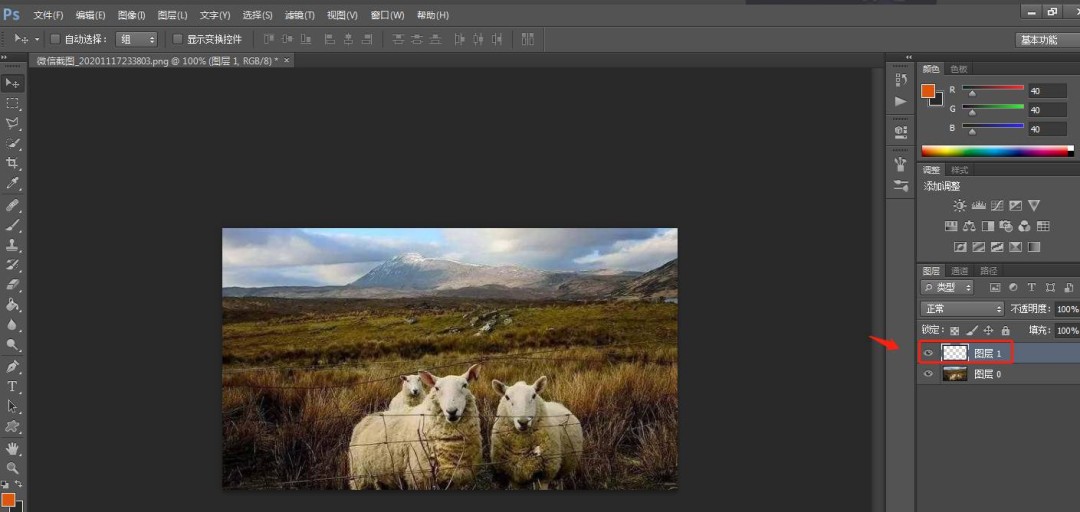The image size is (1080, 512).
Task: Pick the Horizontal Type tool
Action: pos(13,386)
